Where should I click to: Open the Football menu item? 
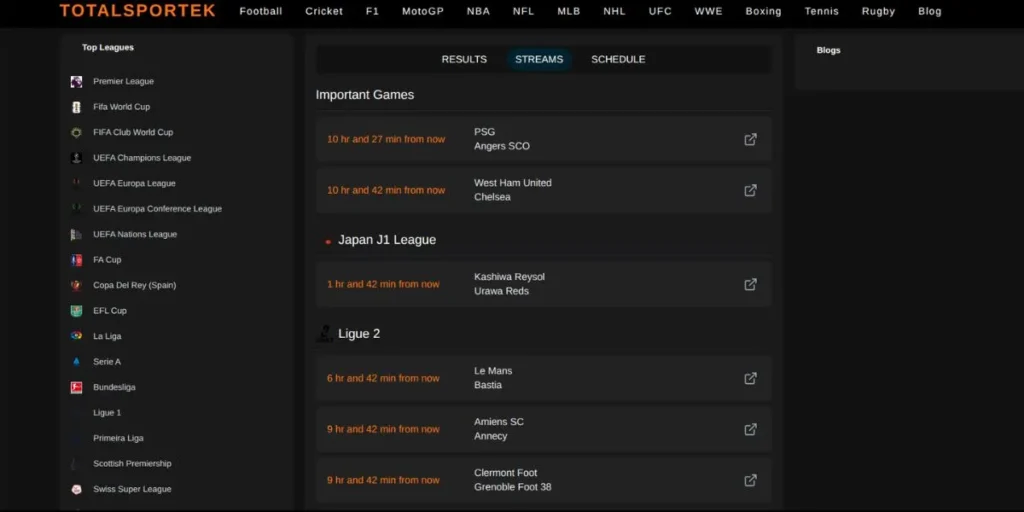click(x=261, y=11)
